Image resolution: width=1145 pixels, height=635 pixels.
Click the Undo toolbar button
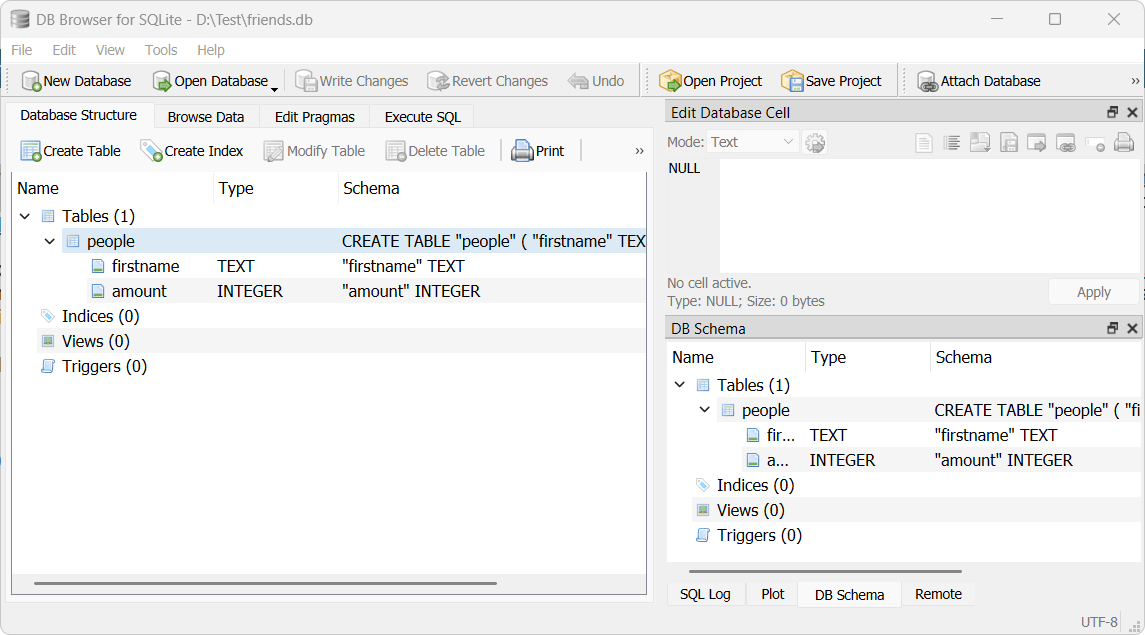click(596, 81)
